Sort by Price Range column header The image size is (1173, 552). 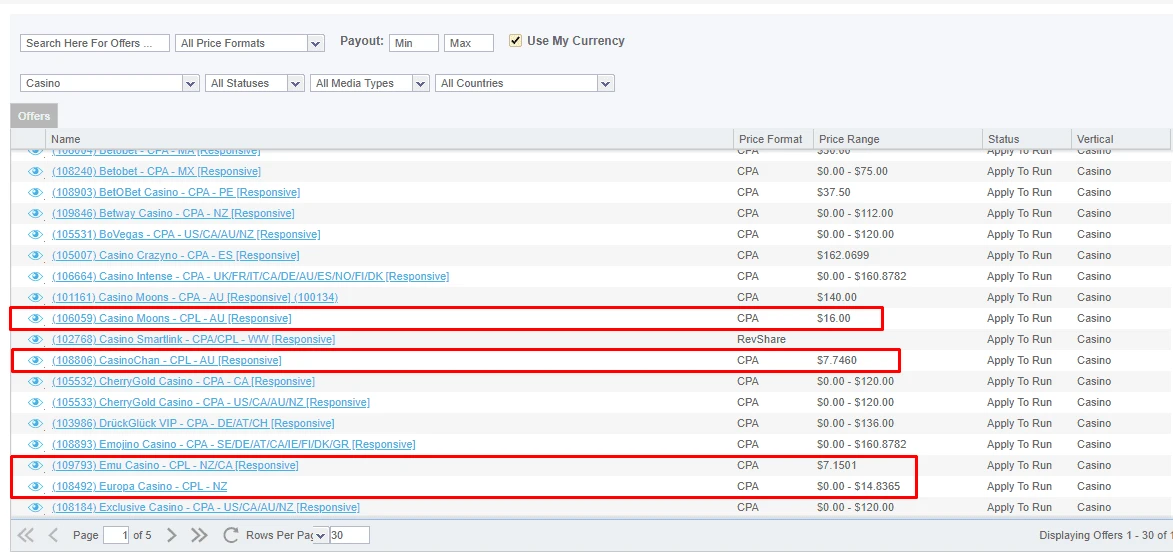click(x=898, y=139)
